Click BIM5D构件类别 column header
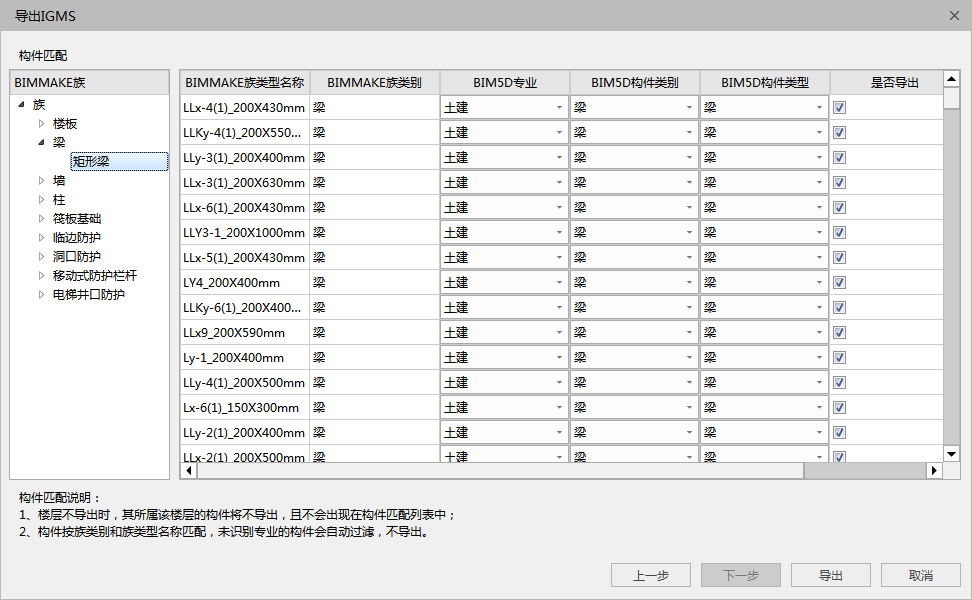Screen dimensions: 972x600 [x=635, y=82]
